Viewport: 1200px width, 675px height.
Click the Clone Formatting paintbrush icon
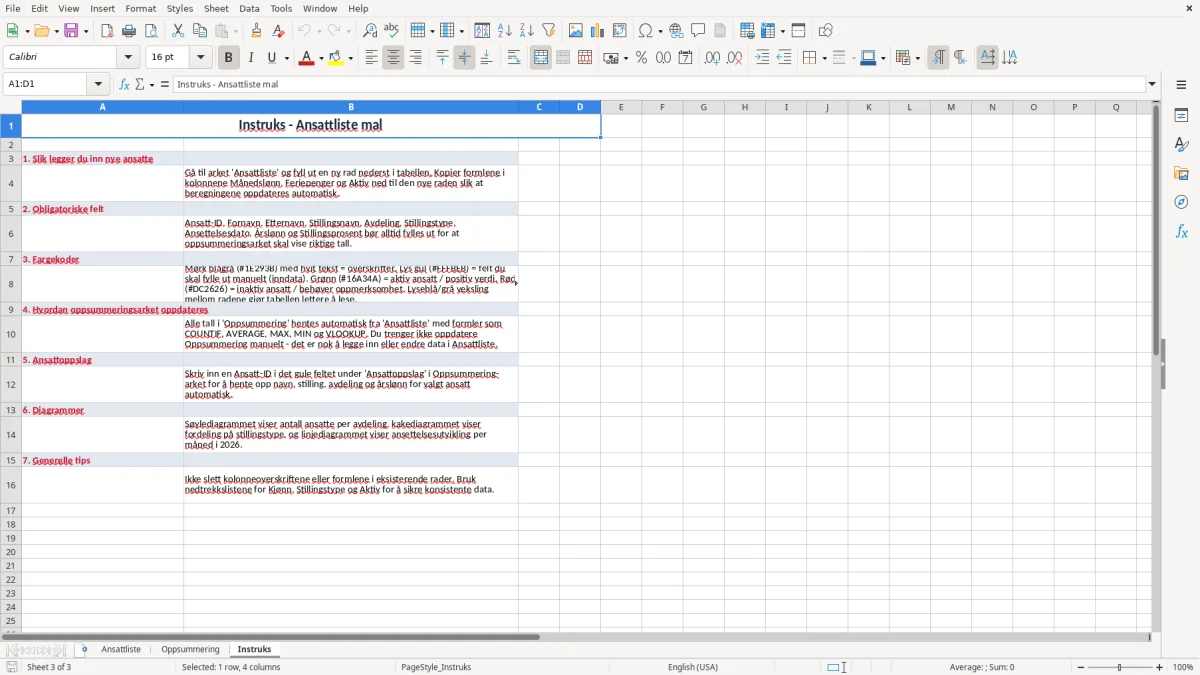pos(257,31)
